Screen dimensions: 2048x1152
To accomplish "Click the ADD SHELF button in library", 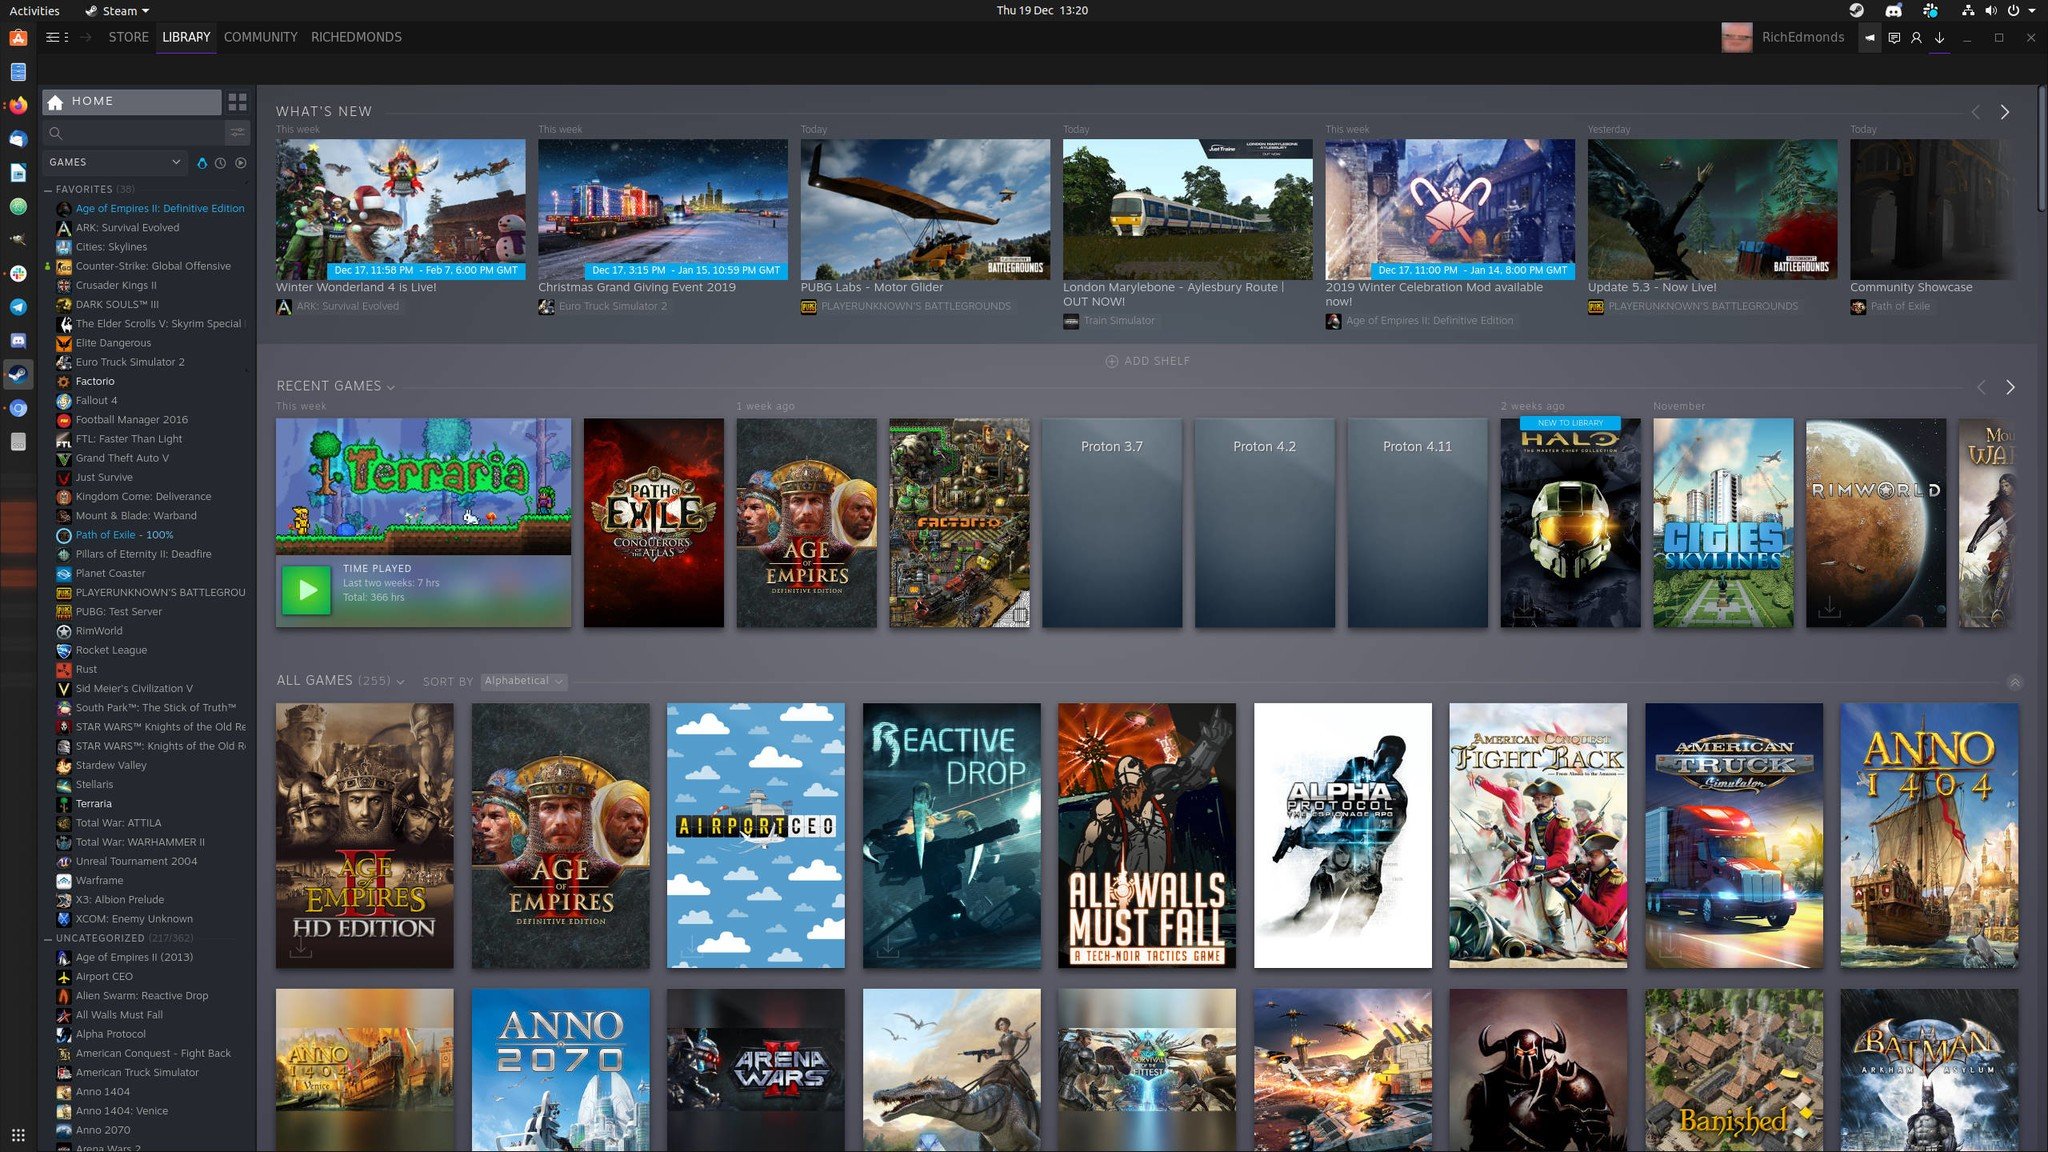I will pos(1148,359).
